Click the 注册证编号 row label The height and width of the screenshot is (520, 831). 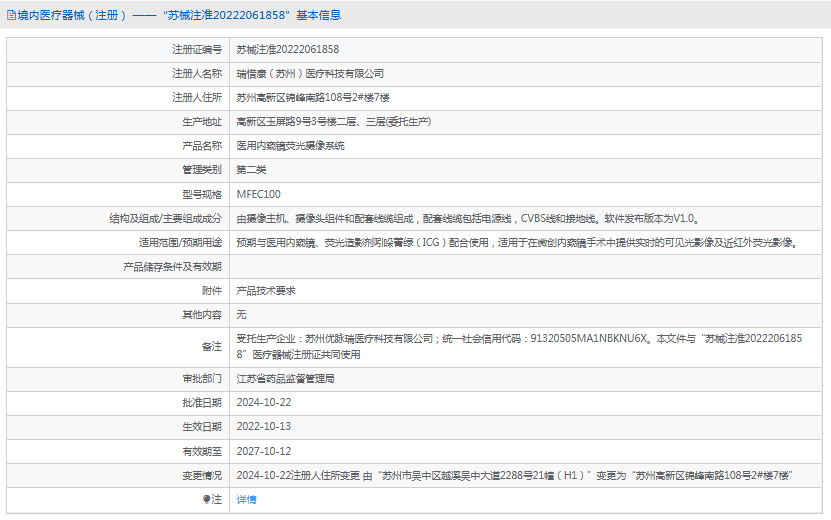coord(197,49)
